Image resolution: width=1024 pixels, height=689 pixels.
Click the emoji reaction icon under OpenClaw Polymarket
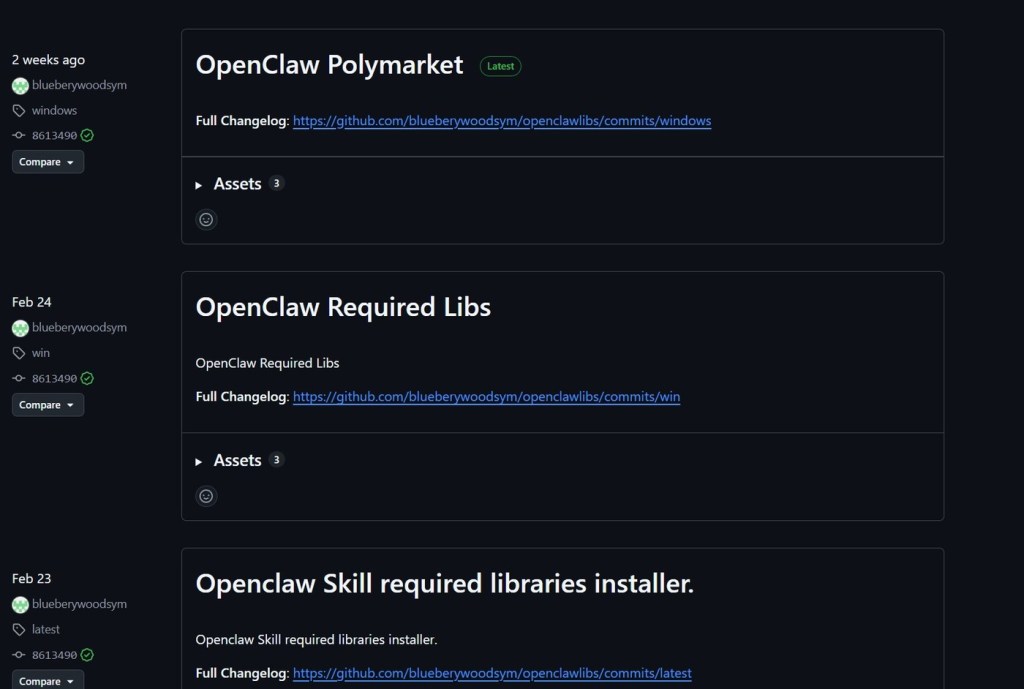pos(206,220)
